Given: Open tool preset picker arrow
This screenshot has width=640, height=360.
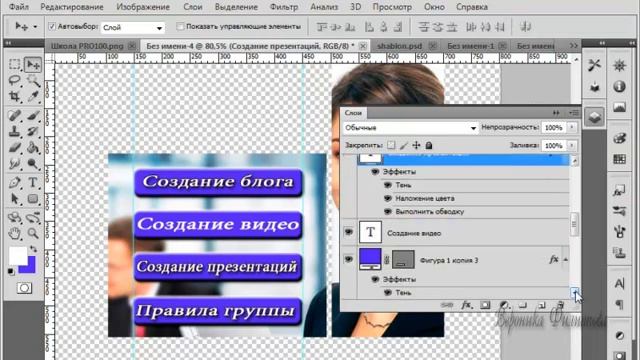Looking at the screenshot, I should (x=35, y=27).
